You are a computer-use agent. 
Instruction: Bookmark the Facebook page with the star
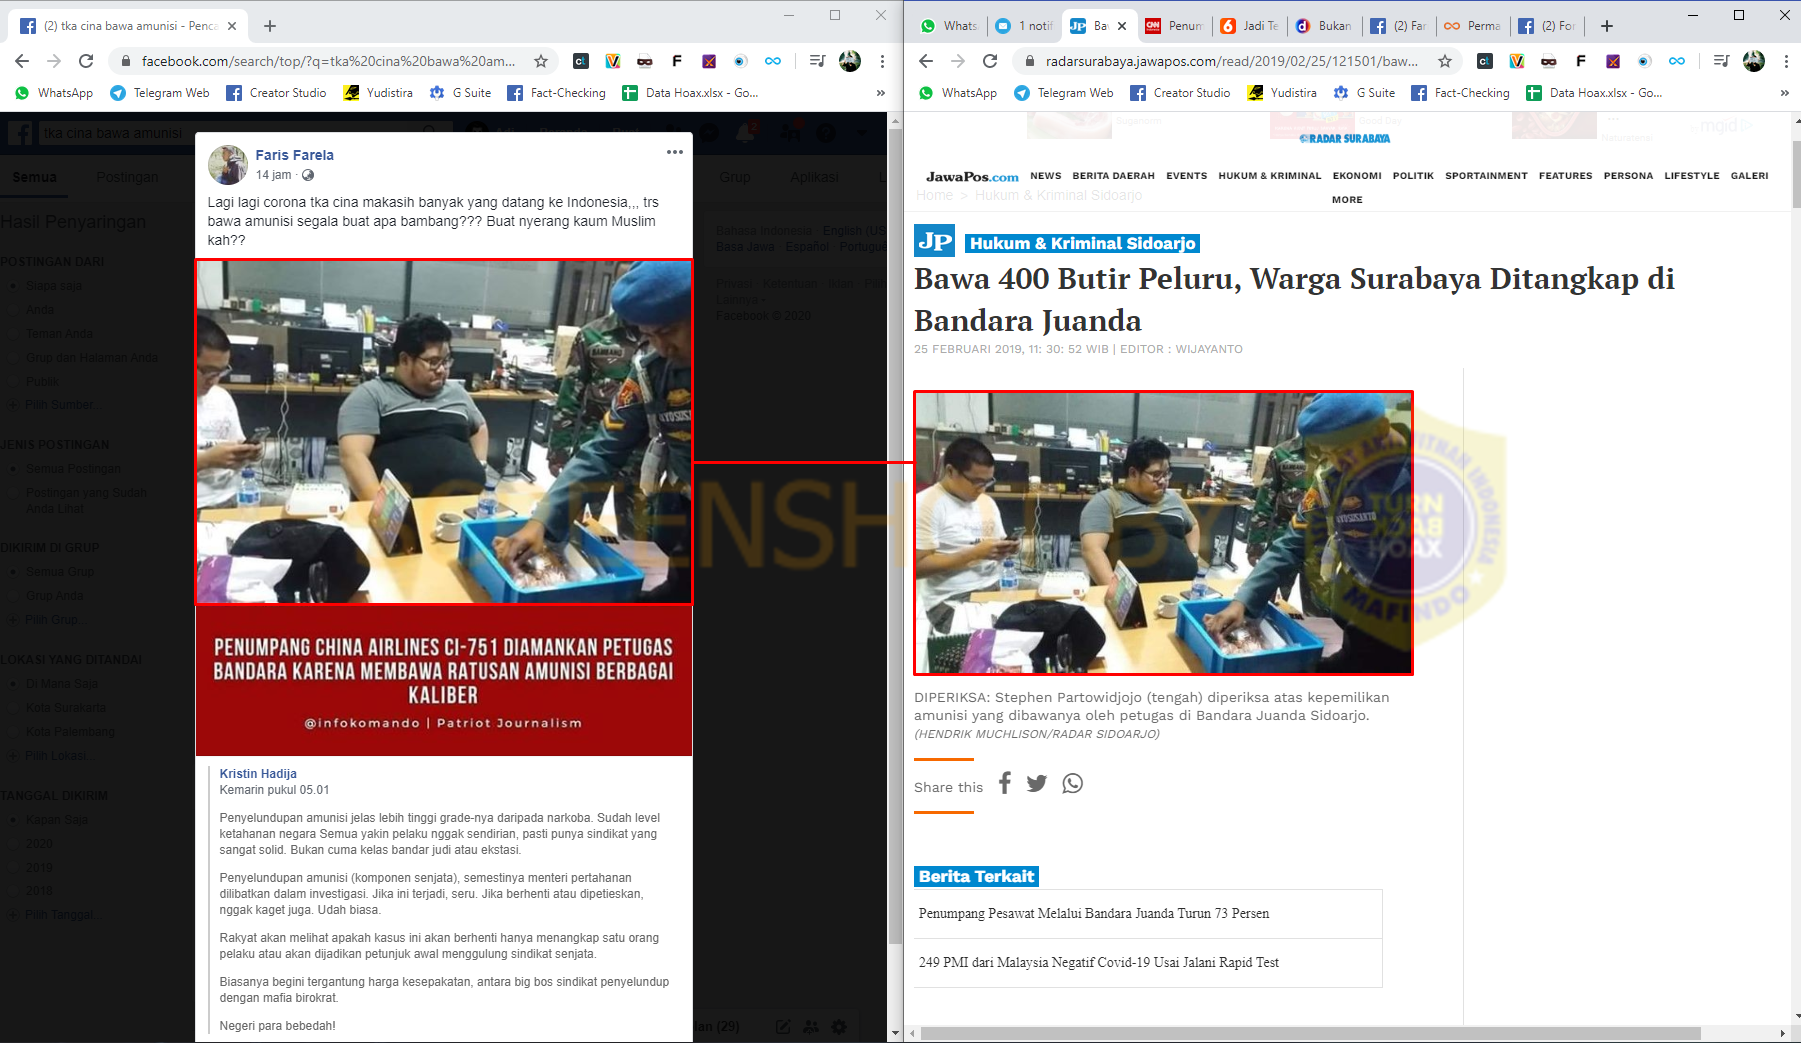click(x=541, y=61)
